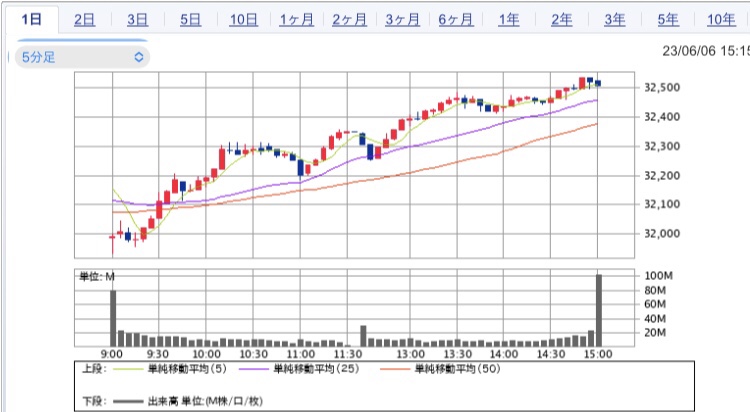Viewport: 750px width, 412px height.
Task: Open the 5分足 interval dropdown
Action: pyautogui.click(x=82, y=57)
